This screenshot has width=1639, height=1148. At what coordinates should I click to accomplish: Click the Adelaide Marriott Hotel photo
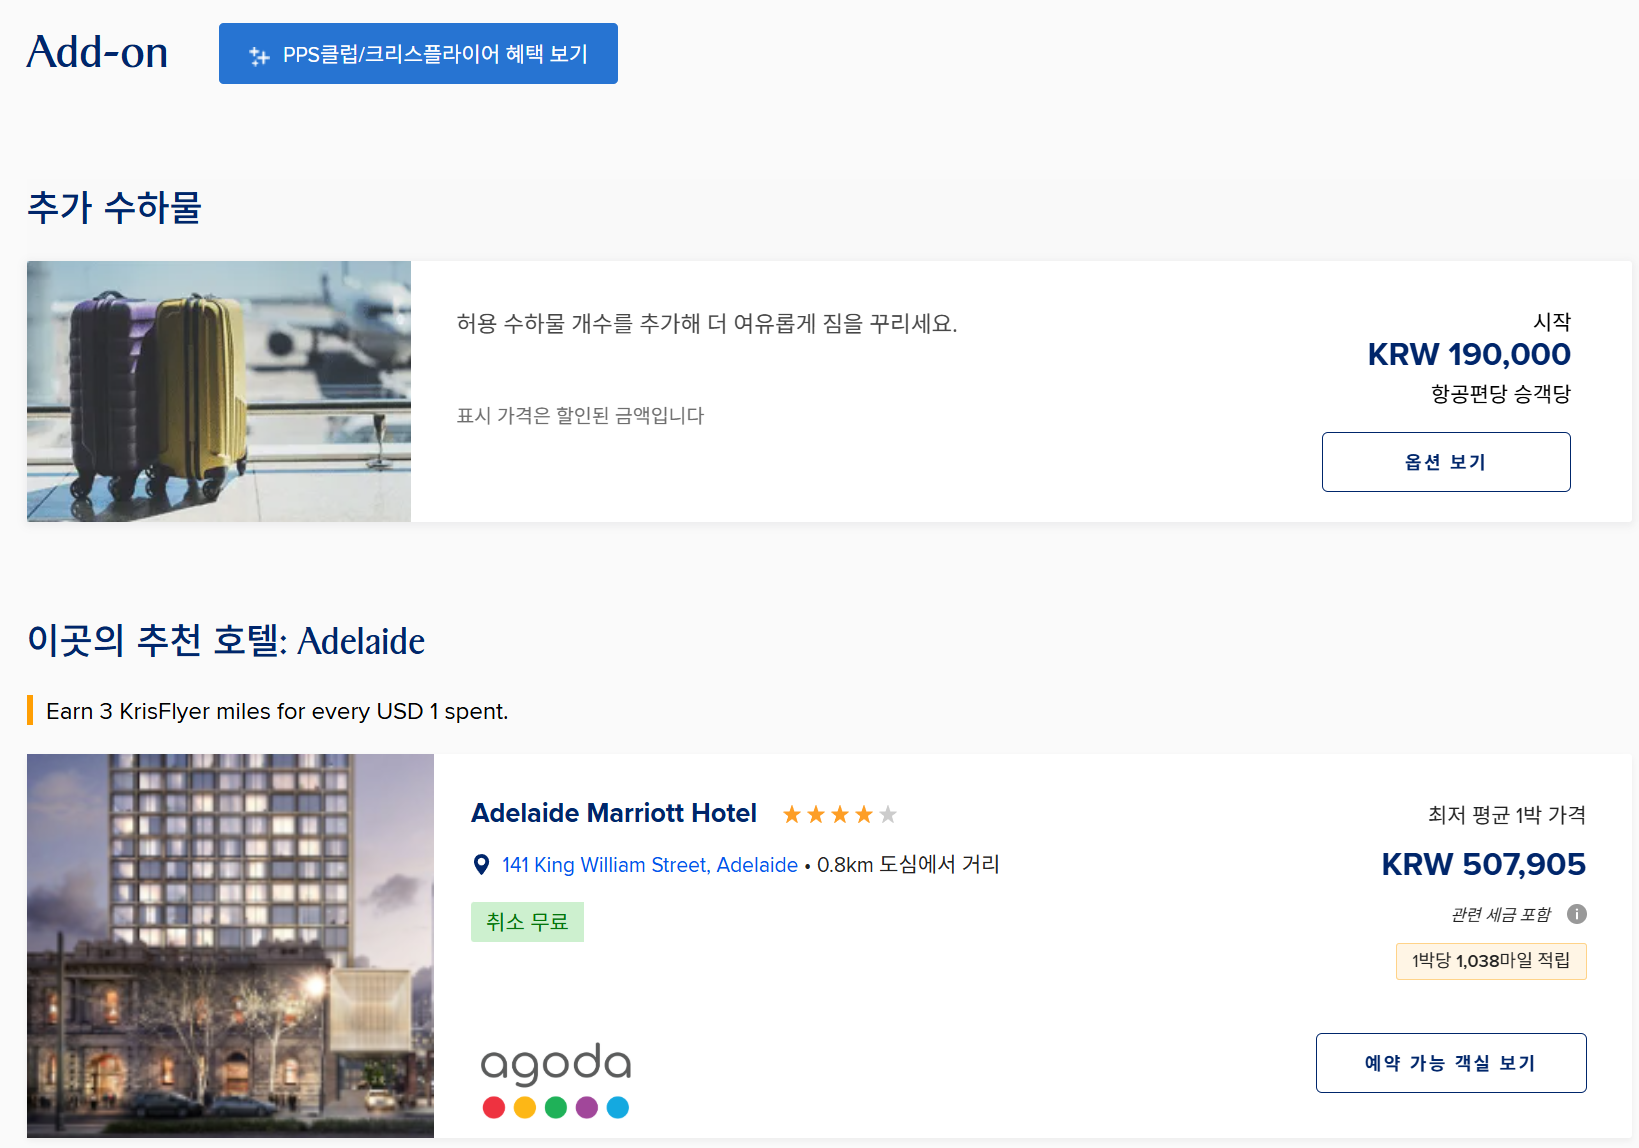point(230,946)
